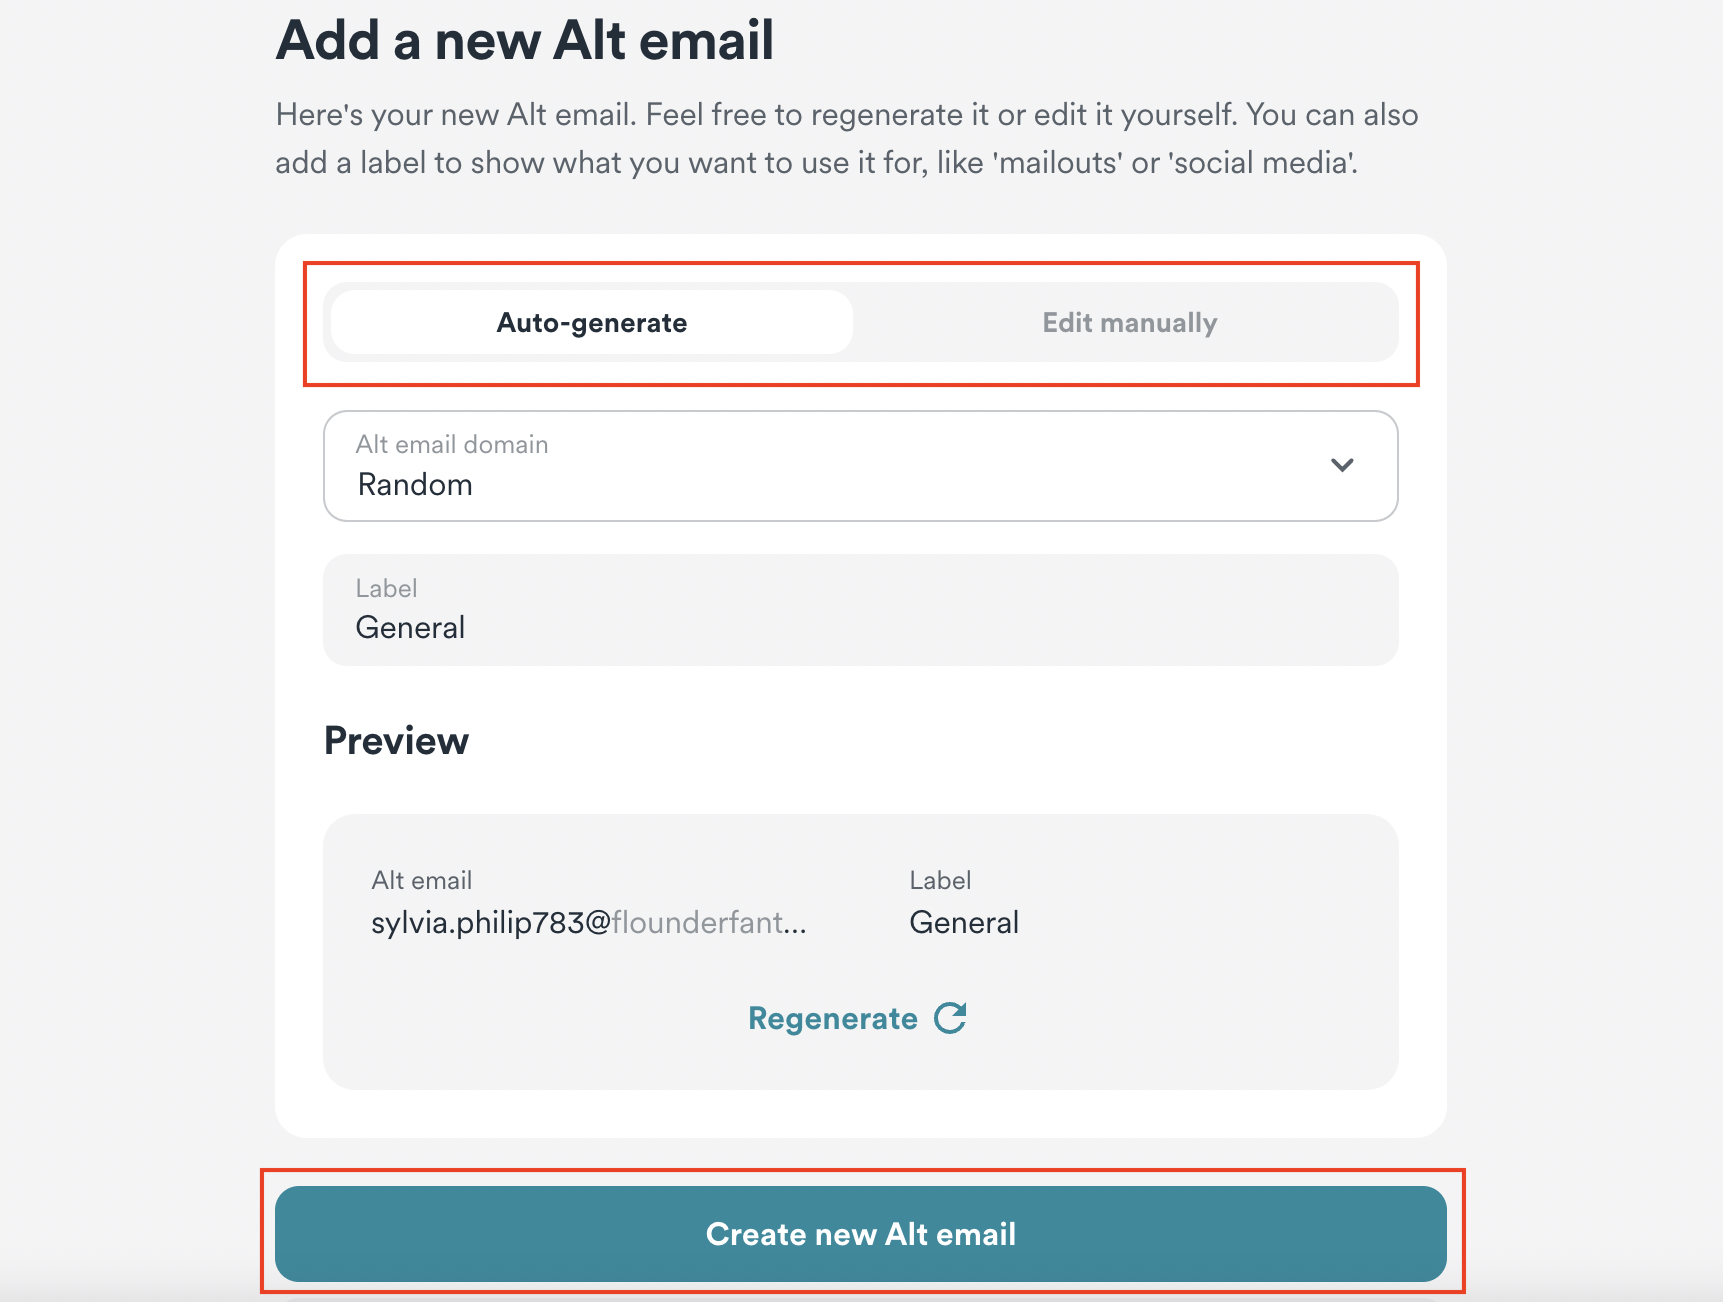Click the 'Preview' section heading
1723x1302 pixels.
[396, 741]
